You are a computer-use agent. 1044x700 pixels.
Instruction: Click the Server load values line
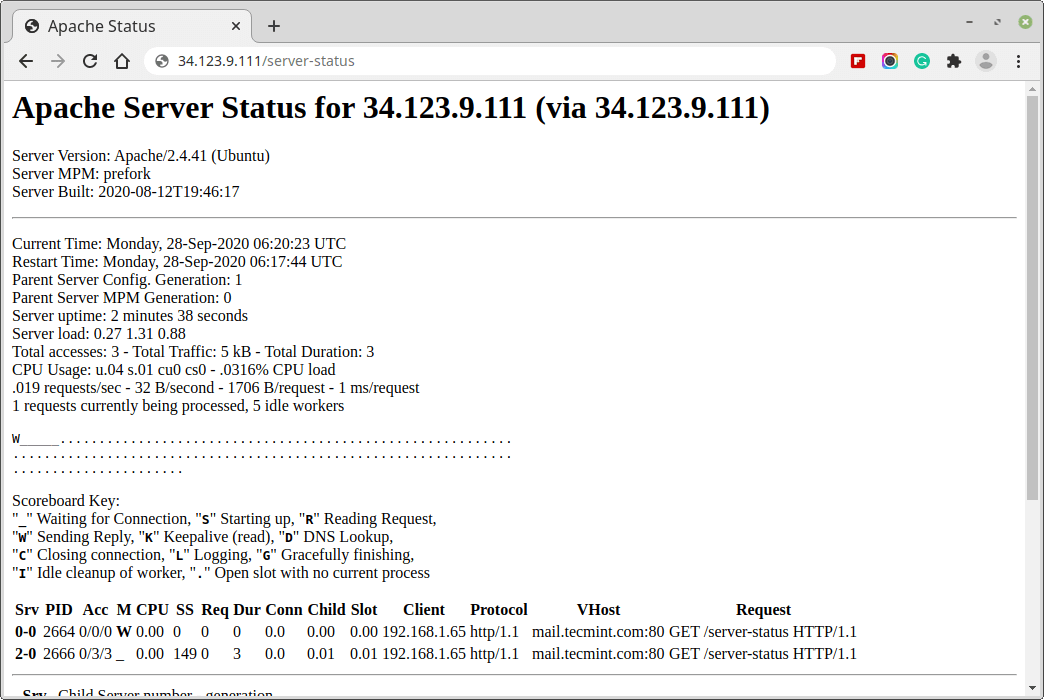point(99,334)
